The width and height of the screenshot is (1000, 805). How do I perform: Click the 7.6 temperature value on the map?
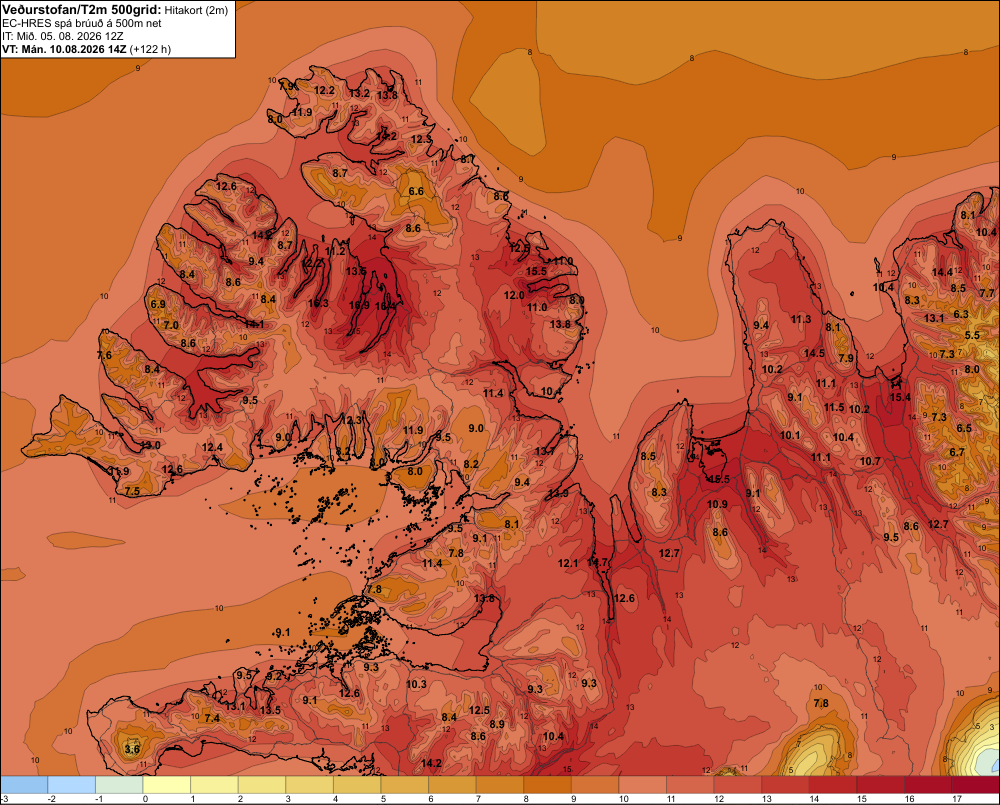click(x=105, y=355)
